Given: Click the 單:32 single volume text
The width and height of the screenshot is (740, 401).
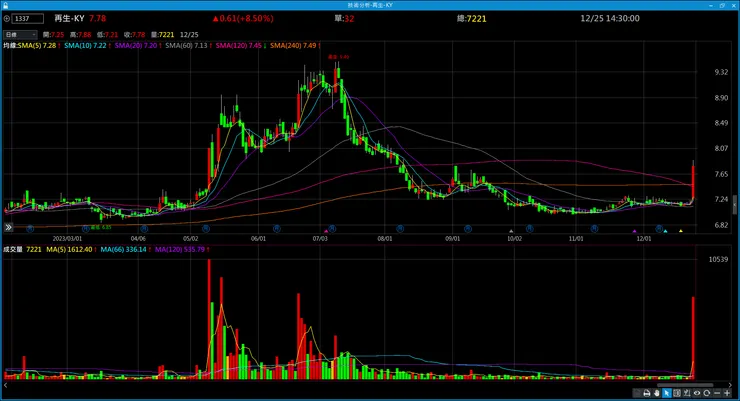Looking at the screenshot, I should click(344, 18).
